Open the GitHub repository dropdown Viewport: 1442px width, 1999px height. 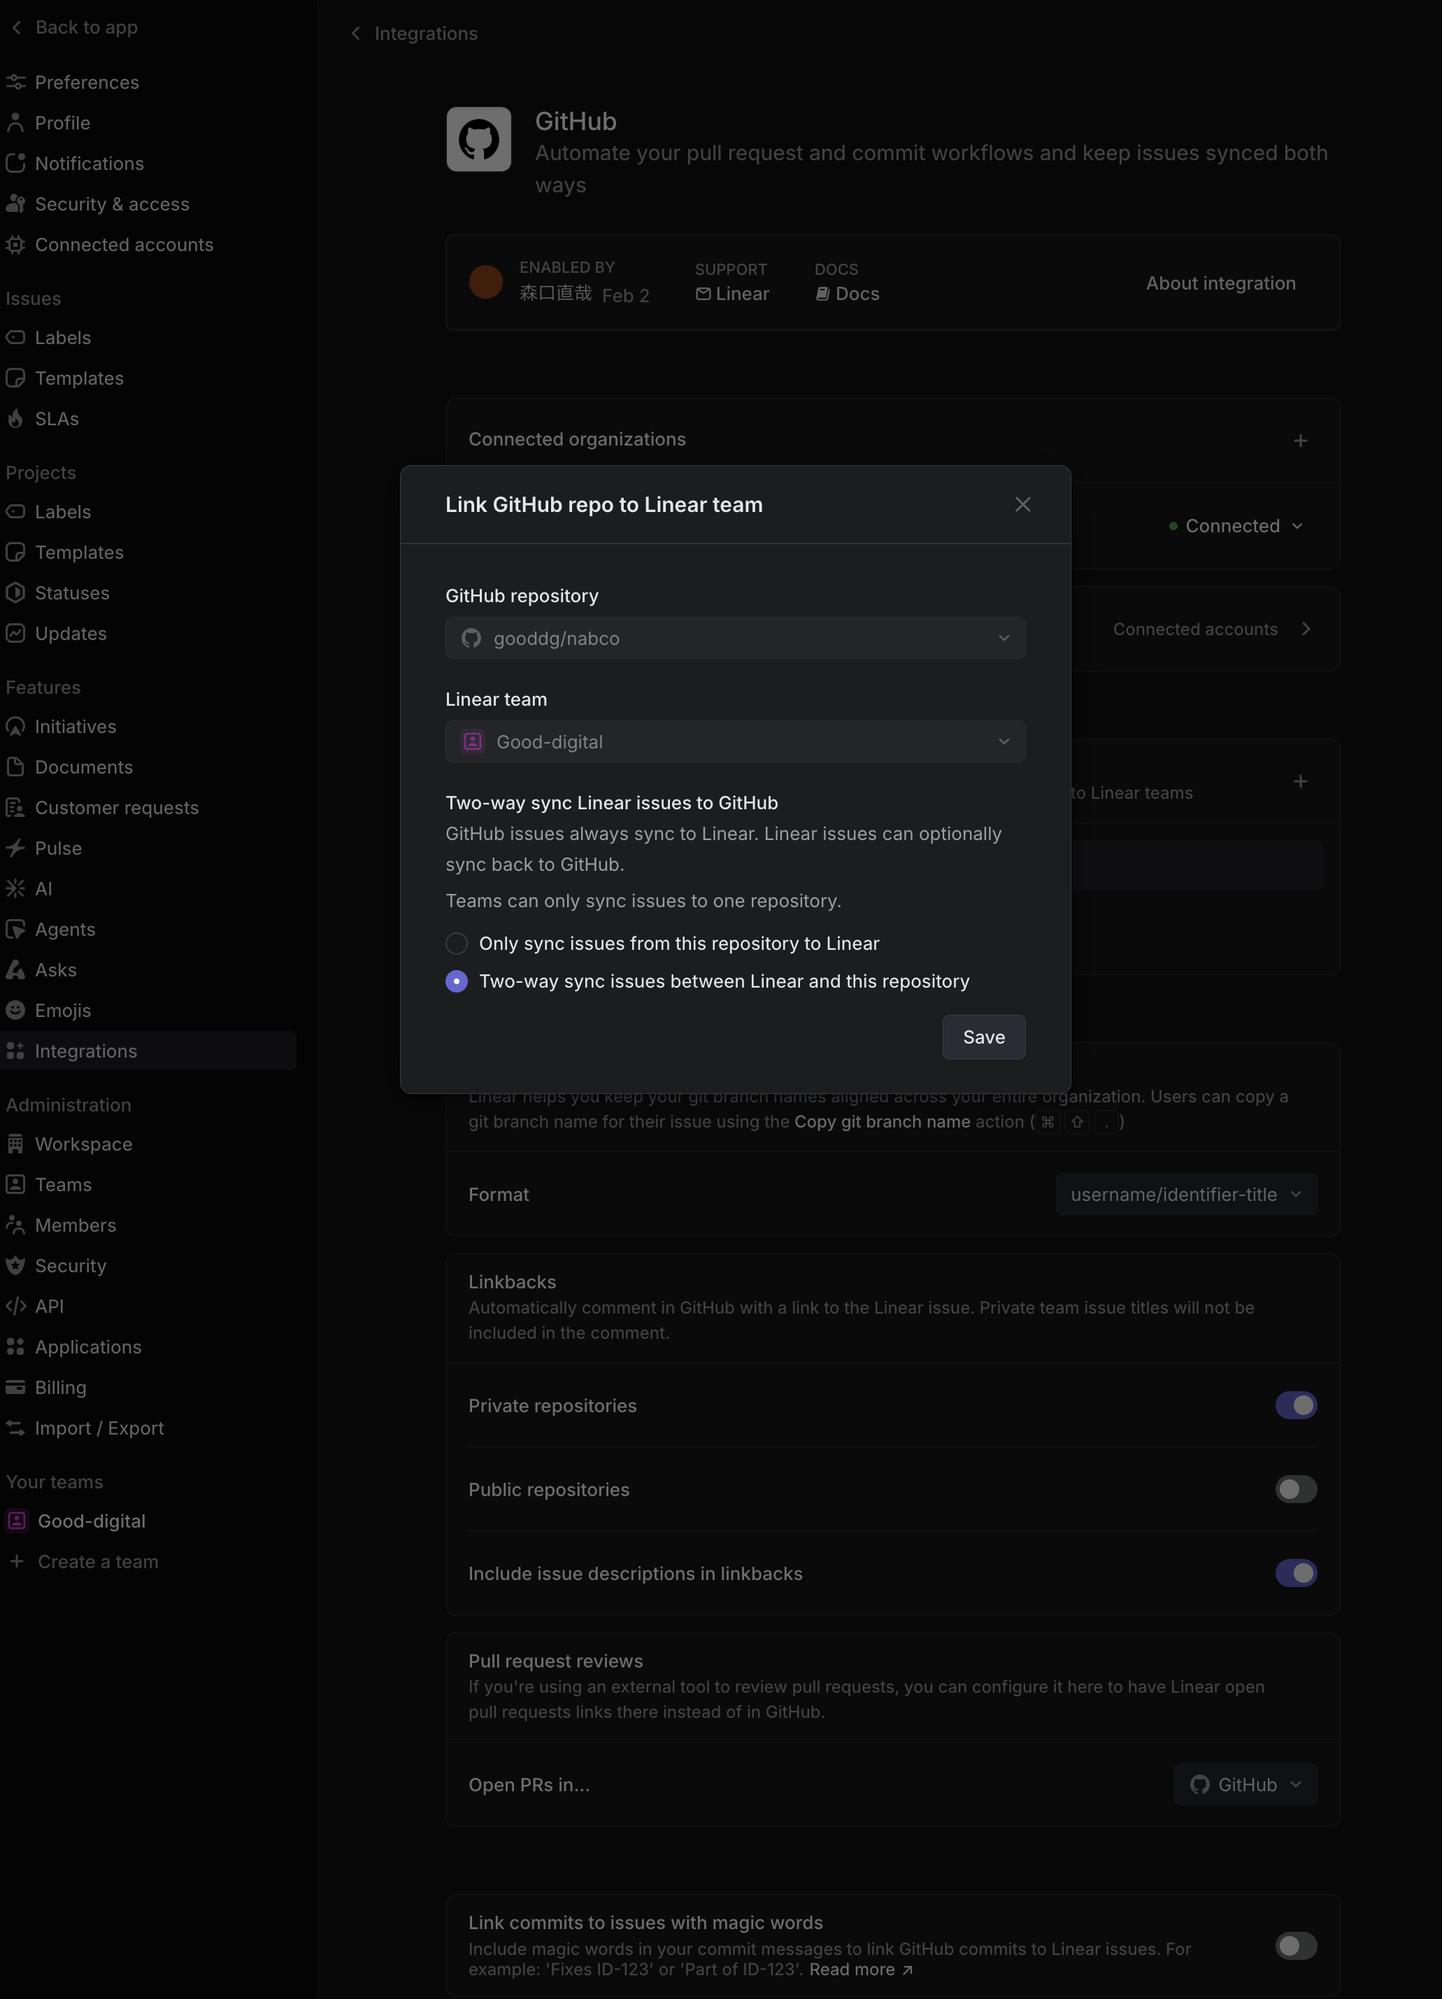735,638
